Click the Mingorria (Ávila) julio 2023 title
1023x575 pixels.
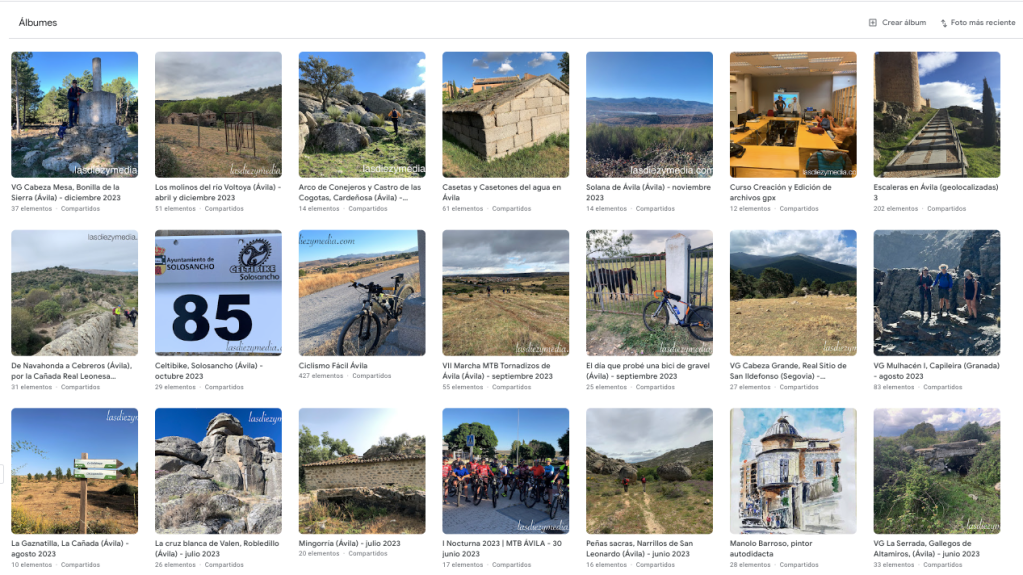click(x=349, y=543)
